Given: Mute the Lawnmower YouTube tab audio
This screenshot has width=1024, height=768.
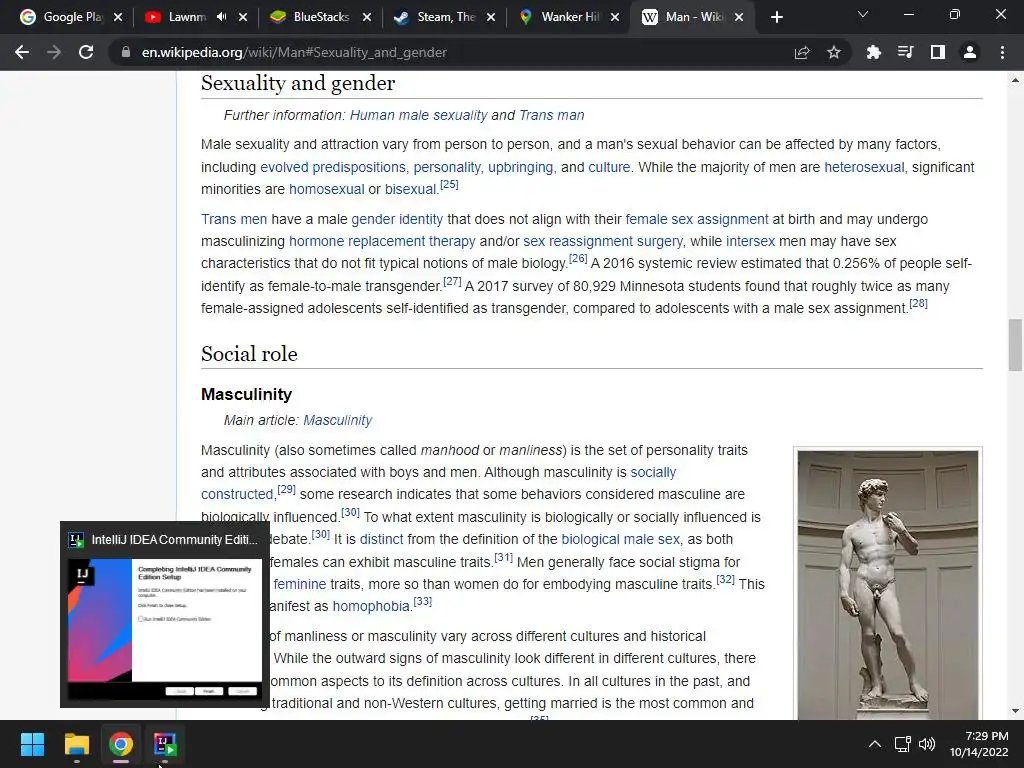Looking at the screenshot, I should pos(222,17).
